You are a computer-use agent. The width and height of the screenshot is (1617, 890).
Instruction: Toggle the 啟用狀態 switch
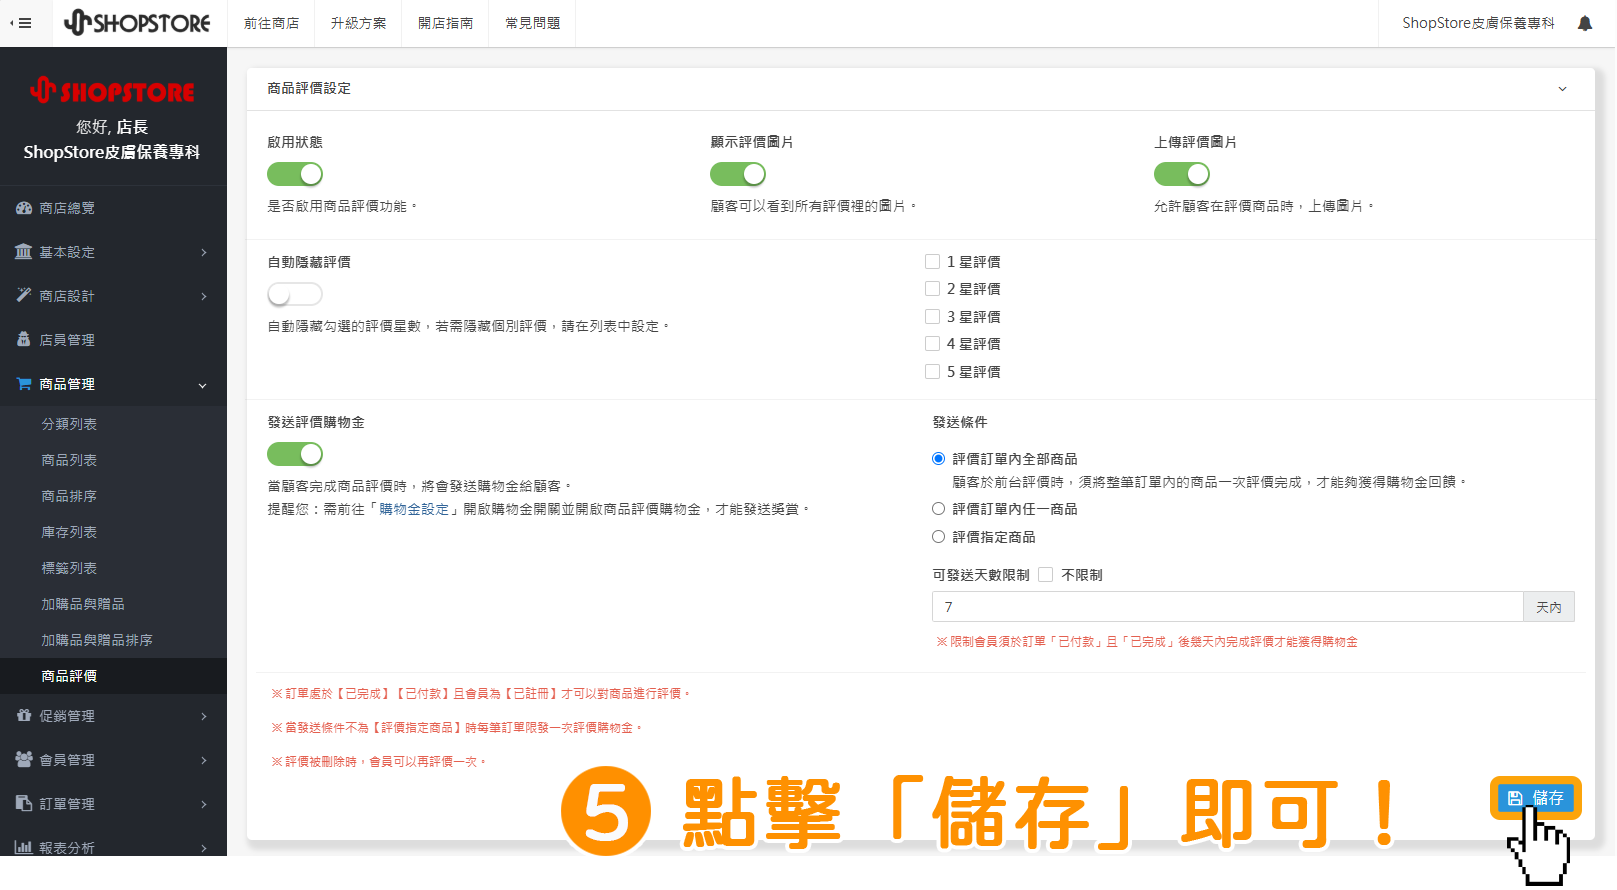point(295,174)
